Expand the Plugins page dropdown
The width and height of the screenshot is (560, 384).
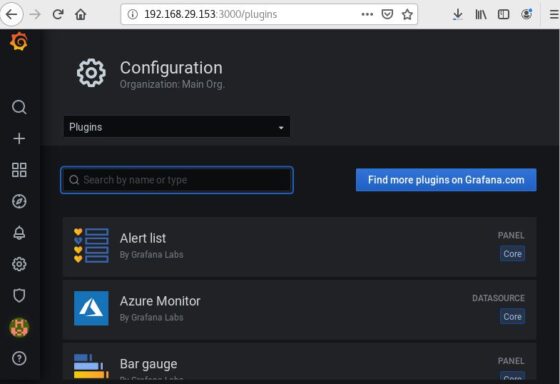tap(177, 127)
